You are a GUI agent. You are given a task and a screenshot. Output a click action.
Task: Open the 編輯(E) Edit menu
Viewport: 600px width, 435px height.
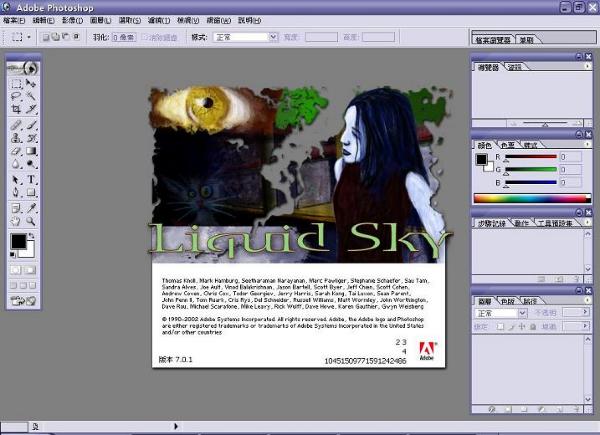[x=43, y=20]
